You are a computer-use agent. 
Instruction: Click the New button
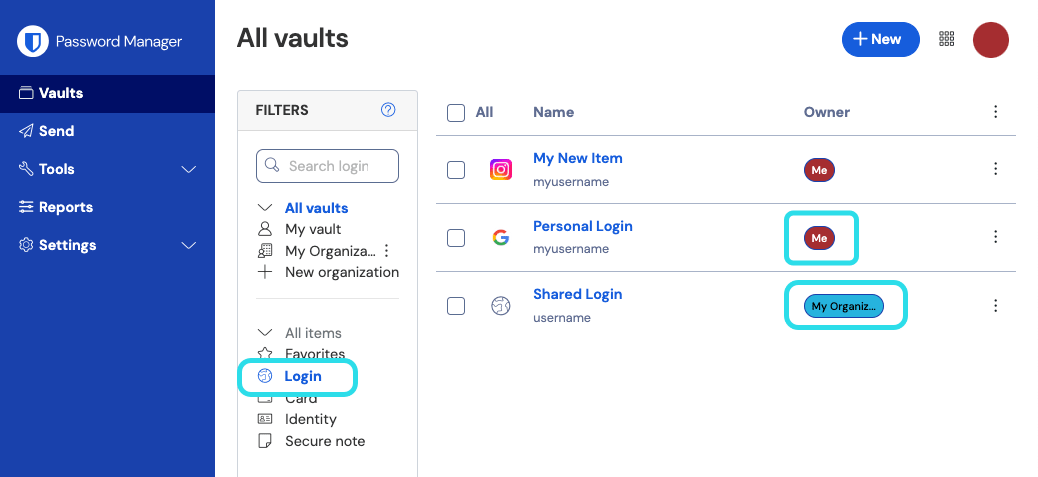pos(880,40)
